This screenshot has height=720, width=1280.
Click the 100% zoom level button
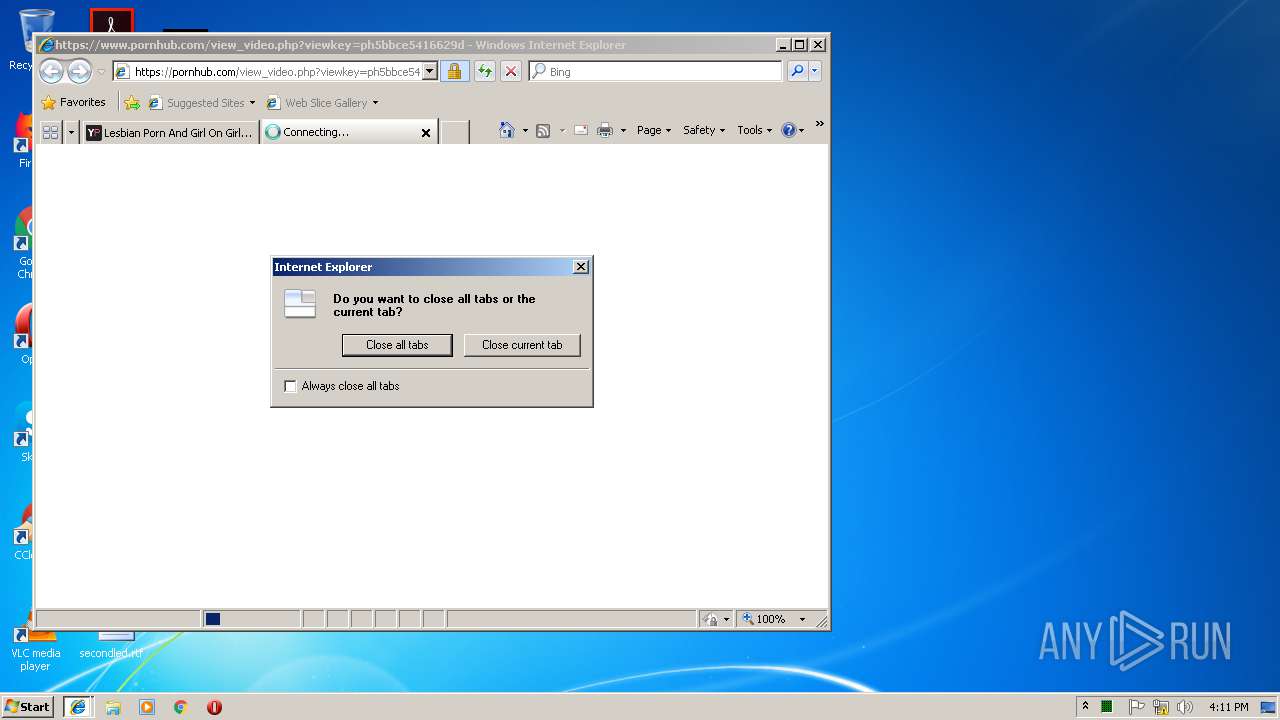pos(764,619)
